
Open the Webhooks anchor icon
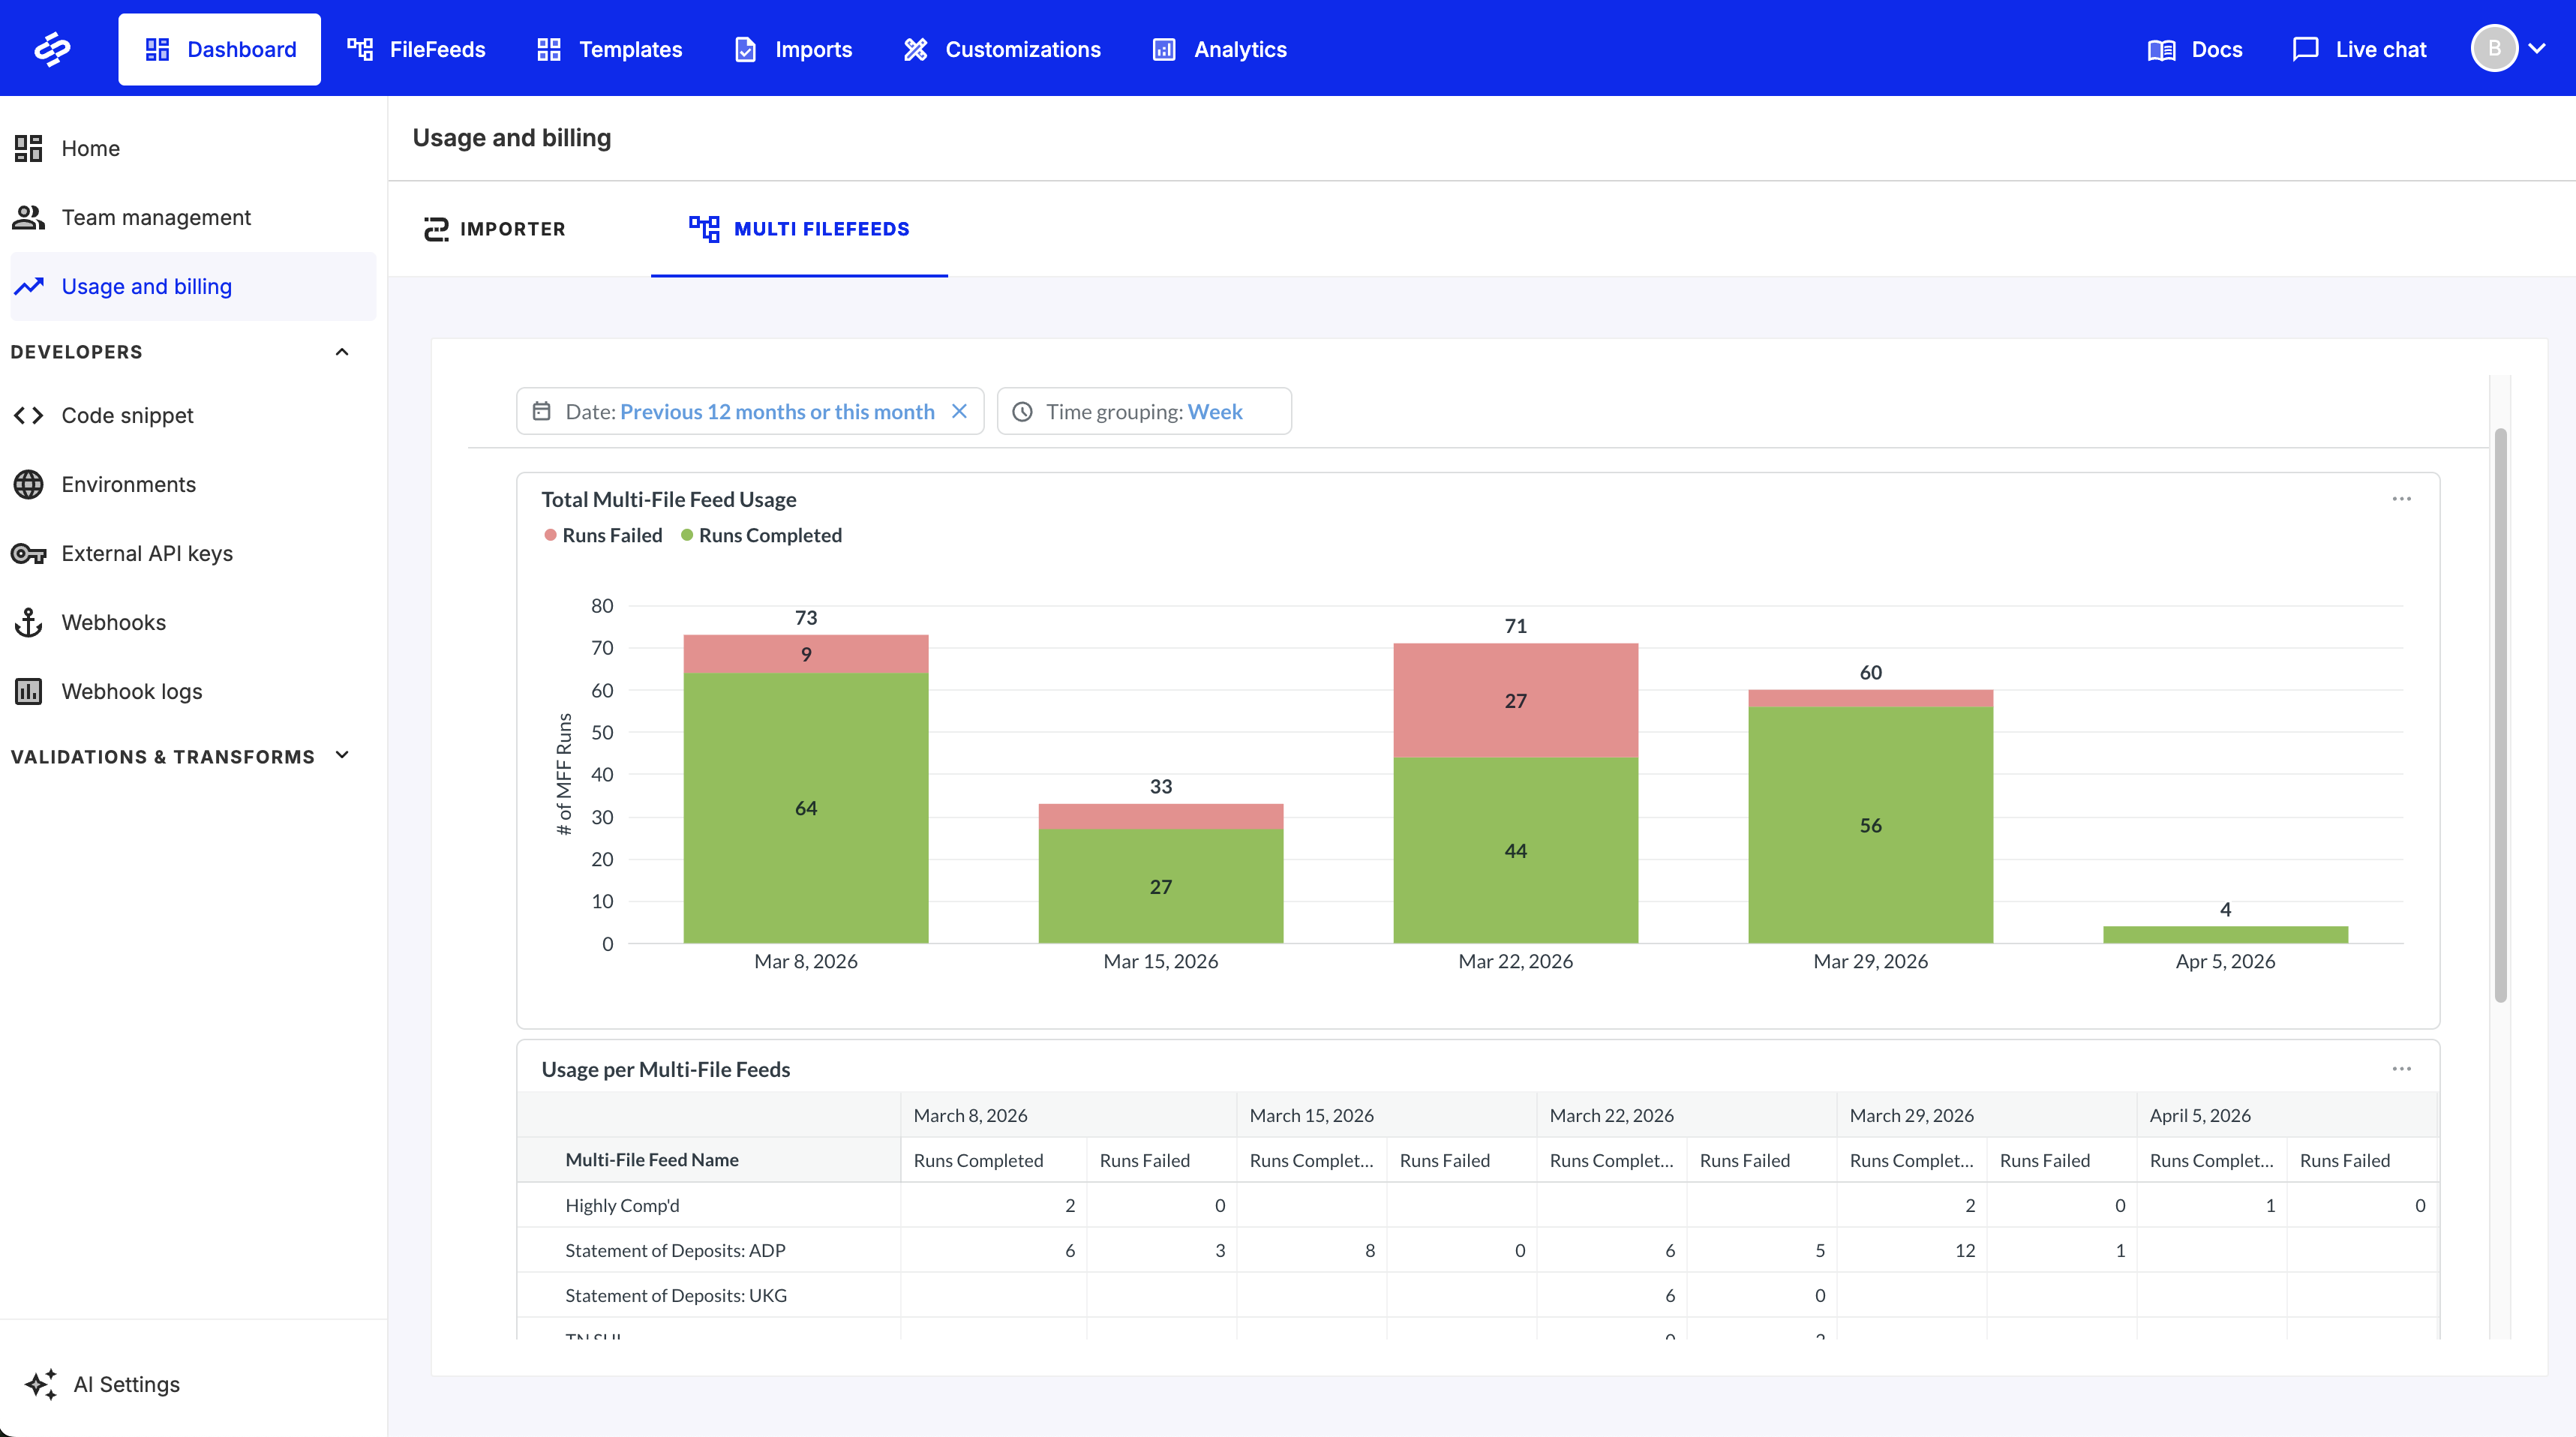(x=28, y=622)
